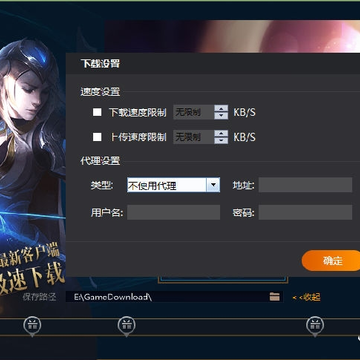Select the 不使用代理 combo box text

coord(167,185)
